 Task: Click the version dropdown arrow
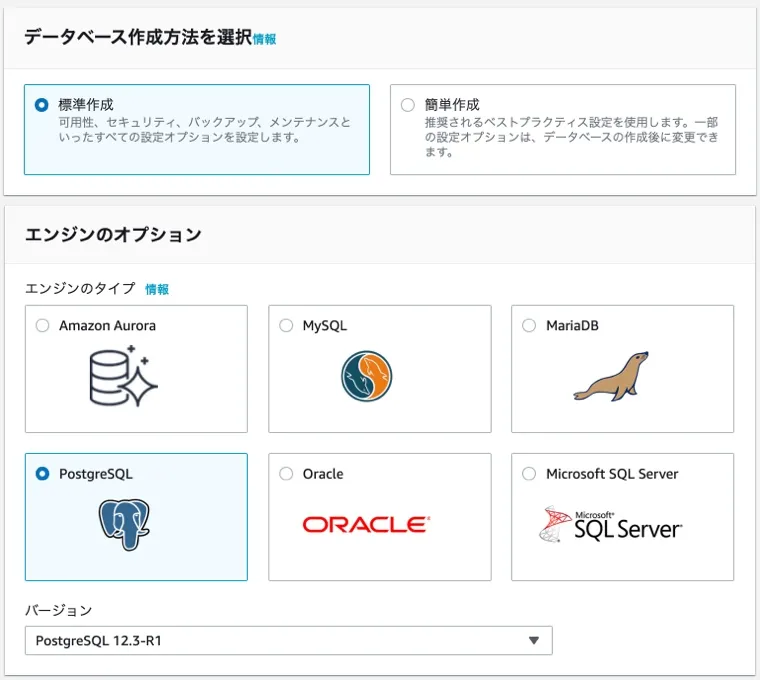click(534, 641)
